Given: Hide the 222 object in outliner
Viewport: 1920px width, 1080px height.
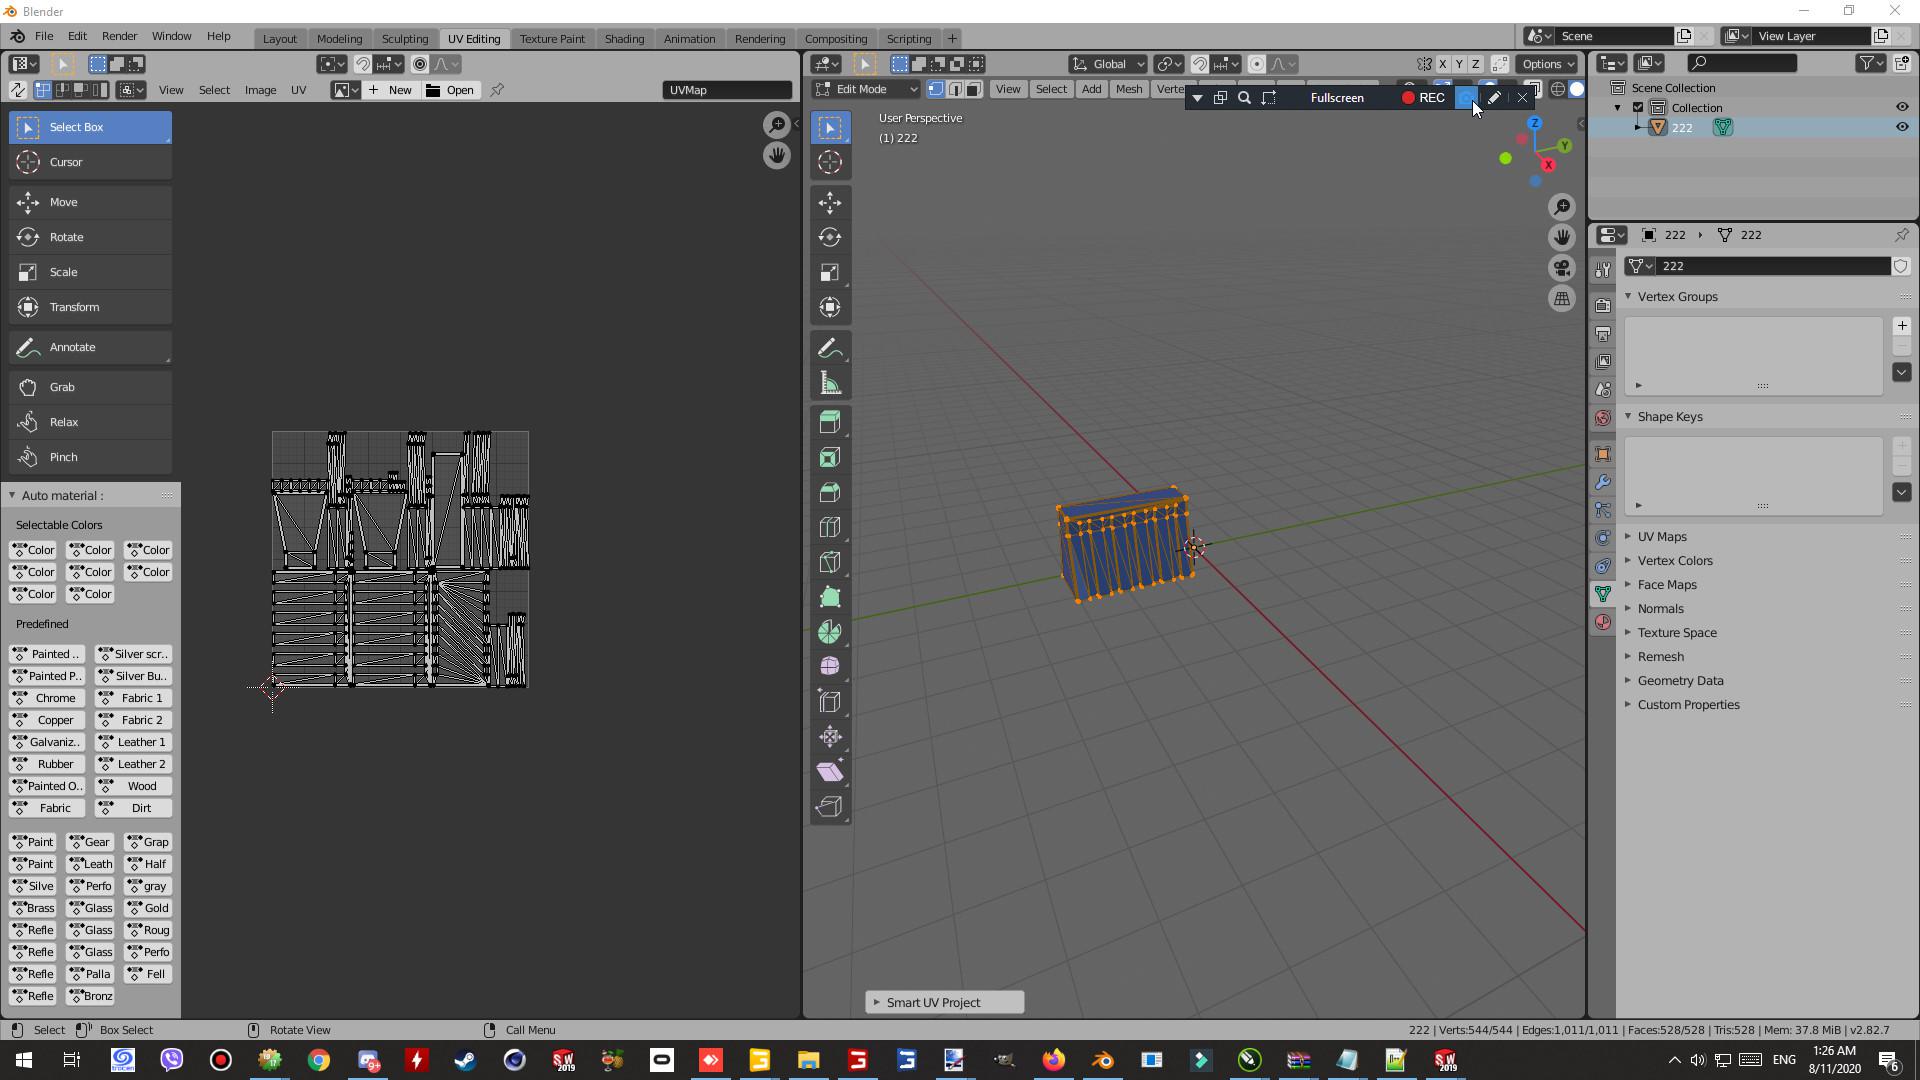Looking at the screenshot, I should [x=1902, y=127].
